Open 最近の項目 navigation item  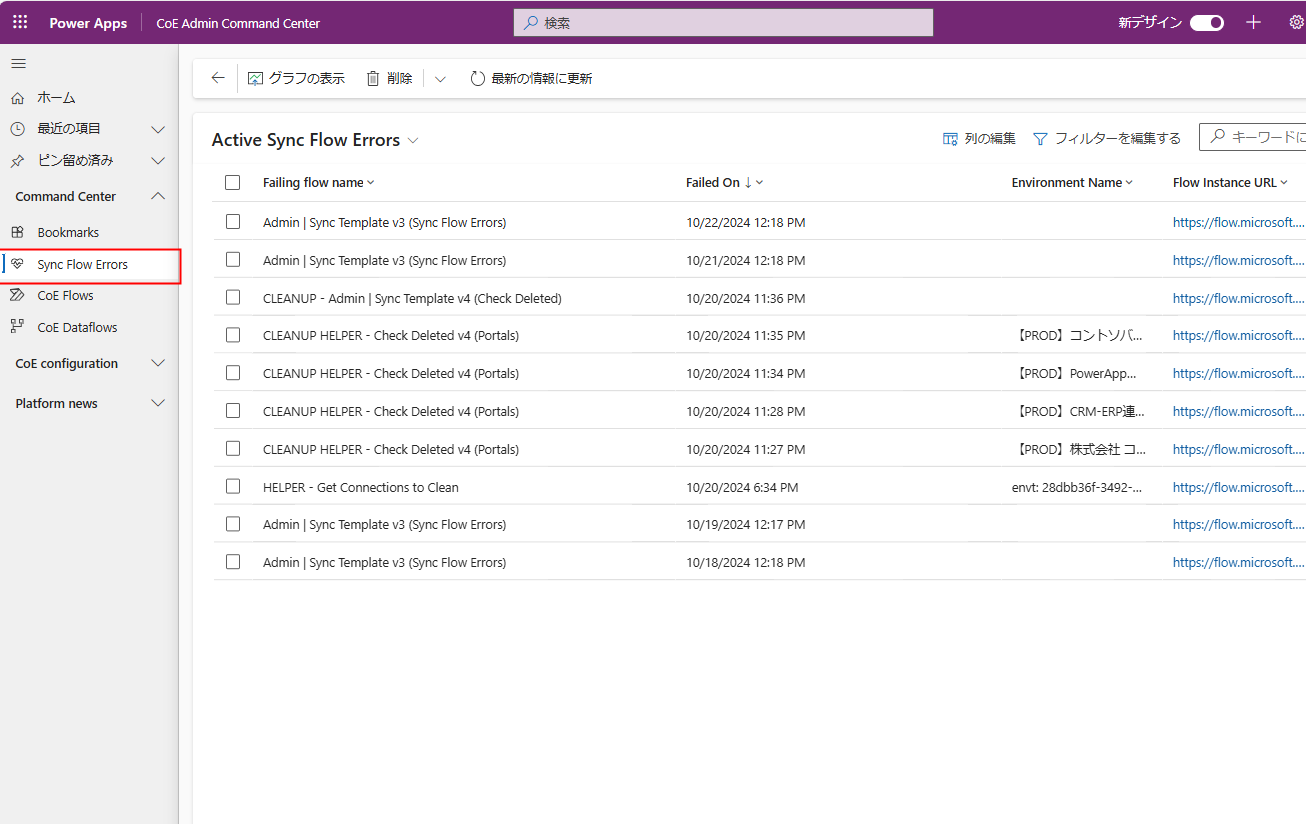pos(69,129)
